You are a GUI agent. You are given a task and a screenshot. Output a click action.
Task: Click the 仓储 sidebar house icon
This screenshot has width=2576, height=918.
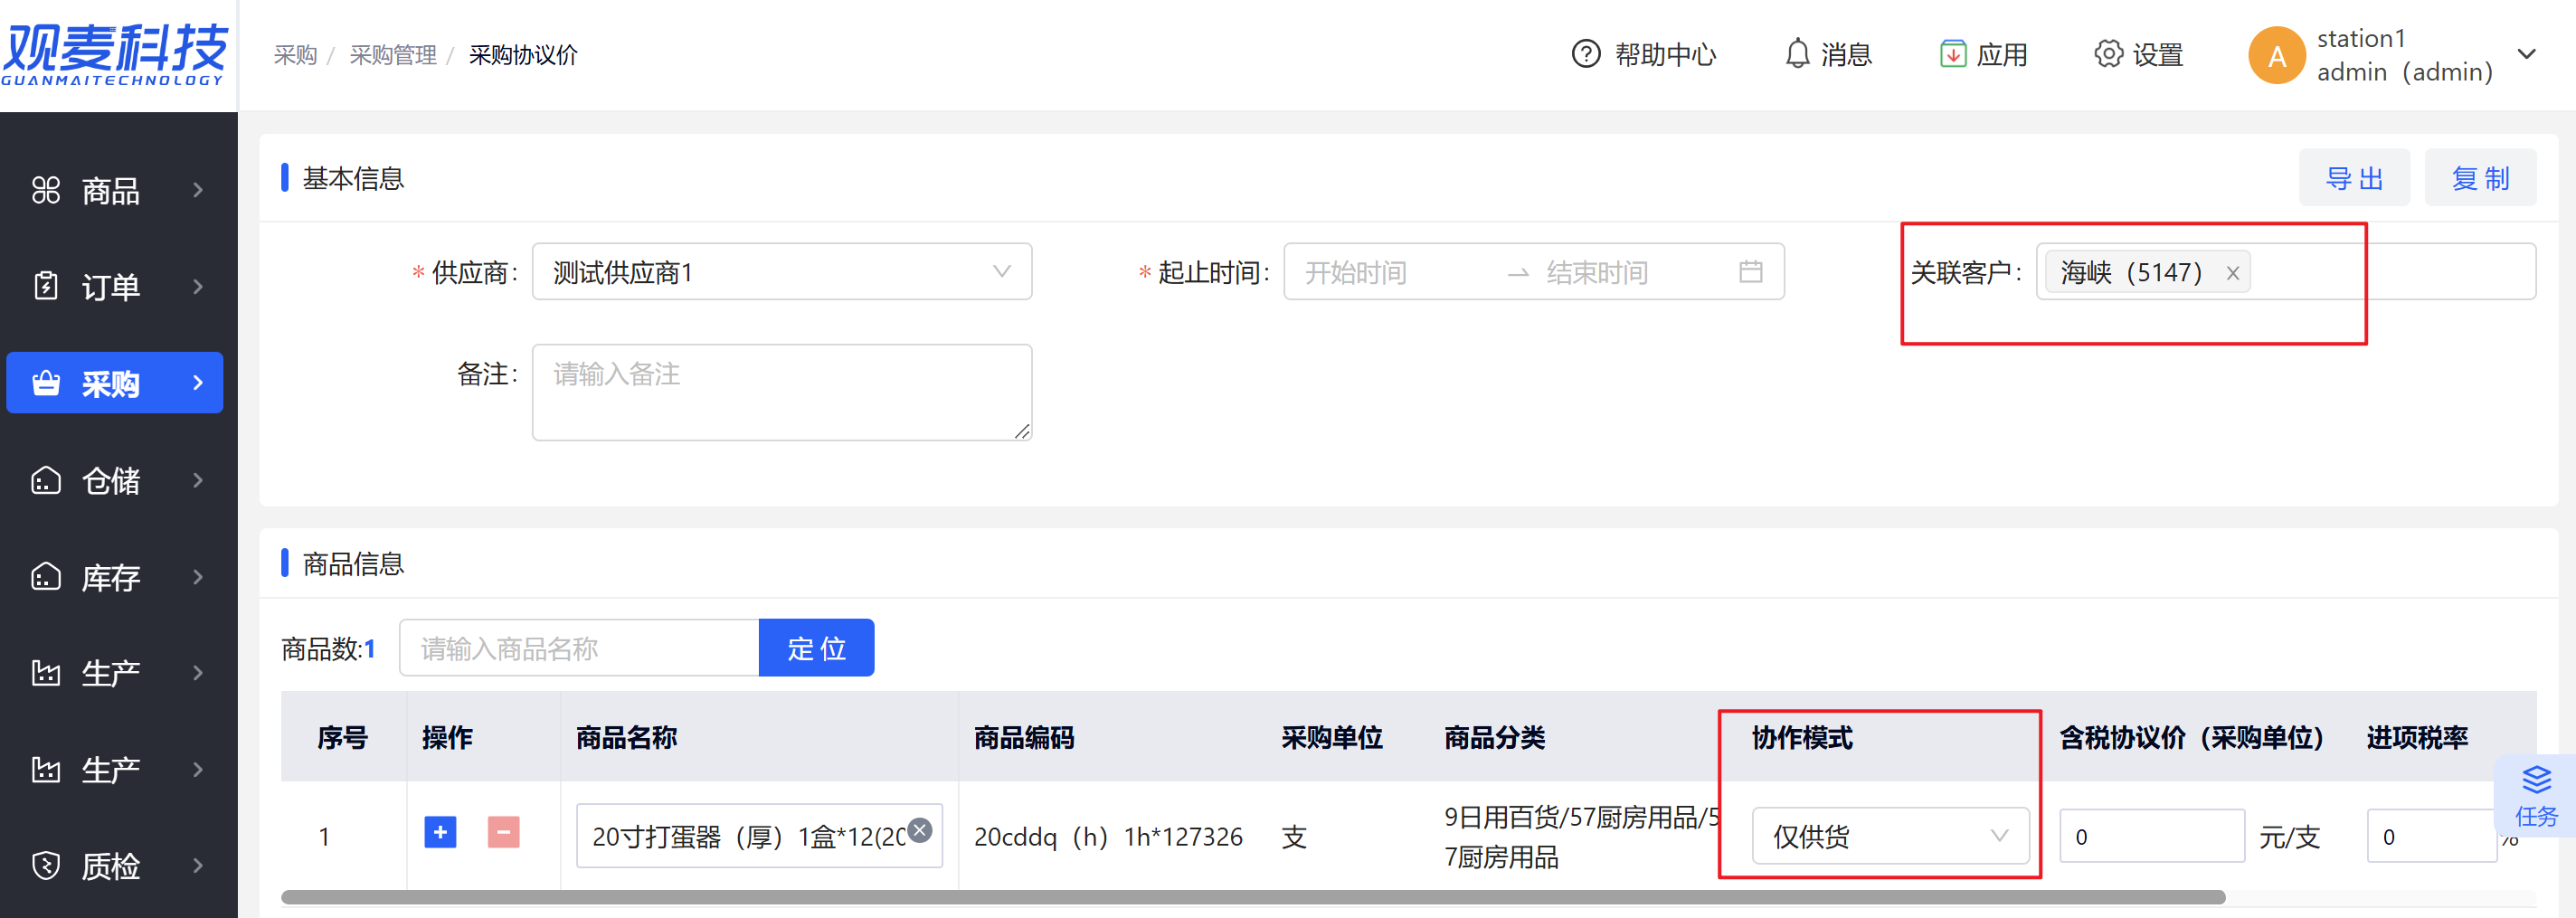coord(46,480)
